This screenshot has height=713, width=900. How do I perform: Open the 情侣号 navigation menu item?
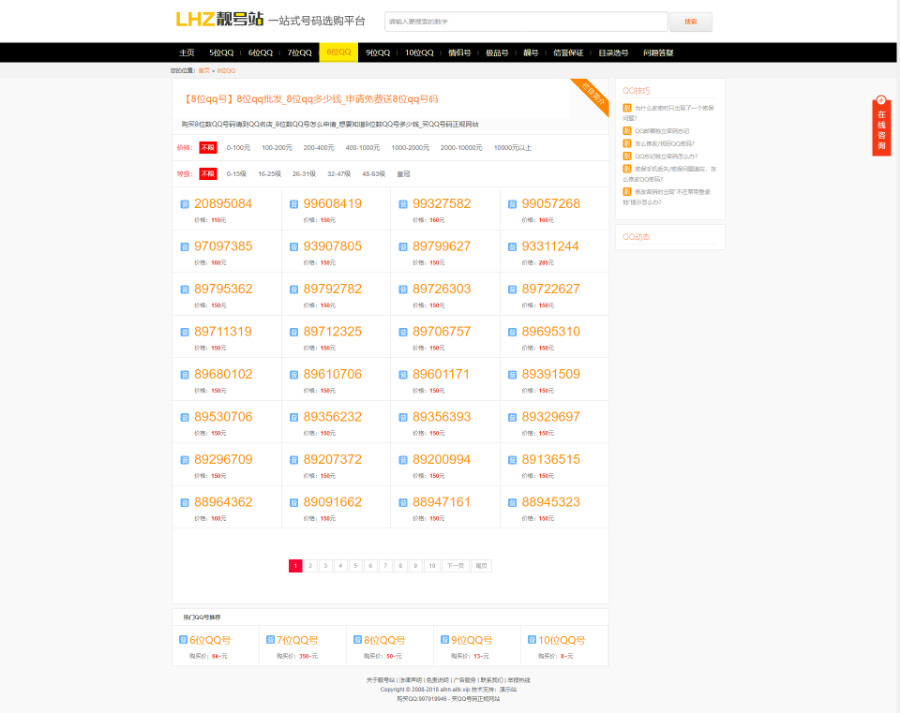(x=459, y=52)
